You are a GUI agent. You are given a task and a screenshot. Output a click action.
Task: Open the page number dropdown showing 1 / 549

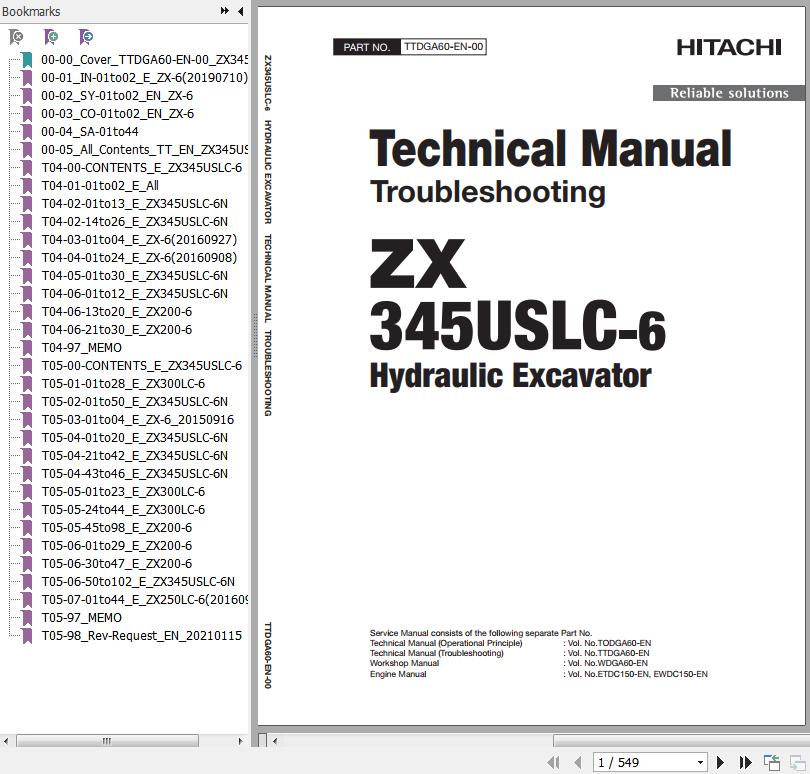700,762
